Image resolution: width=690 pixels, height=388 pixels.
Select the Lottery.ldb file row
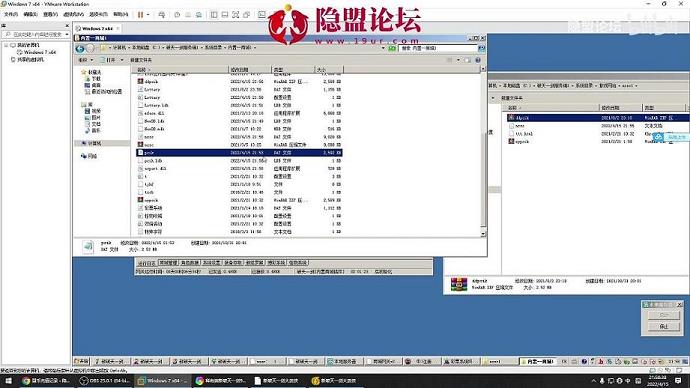(239, 105)
